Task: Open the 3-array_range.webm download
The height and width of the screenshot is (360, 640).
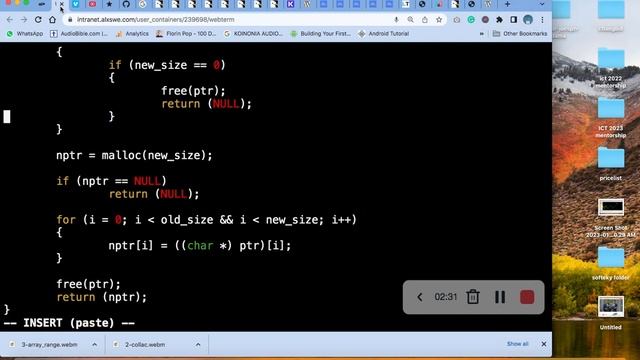Action: coord(49,344)
